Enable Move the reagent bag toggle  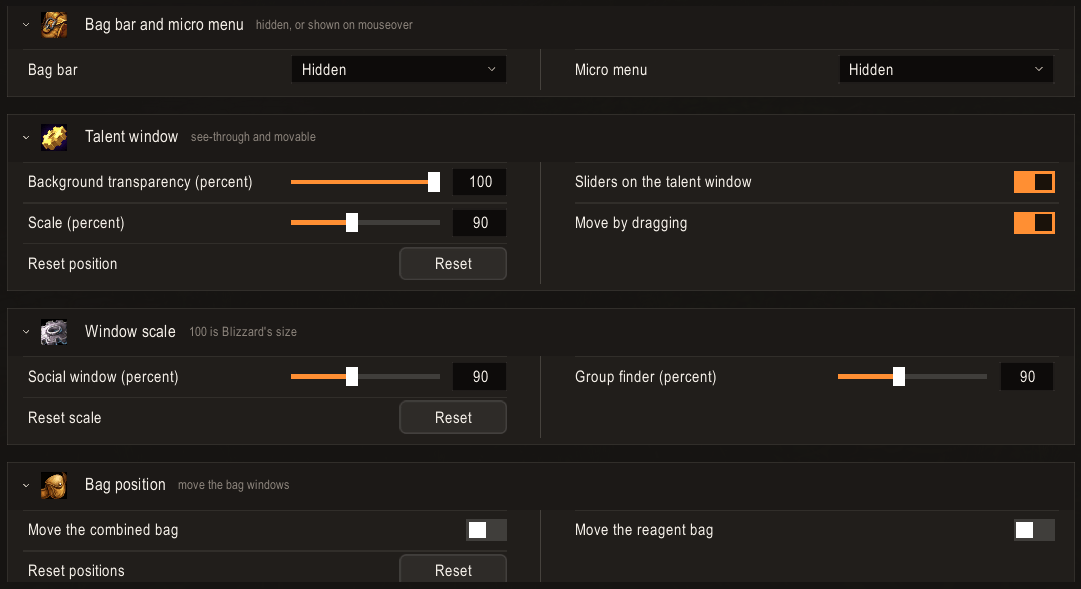coord(1034,530)
